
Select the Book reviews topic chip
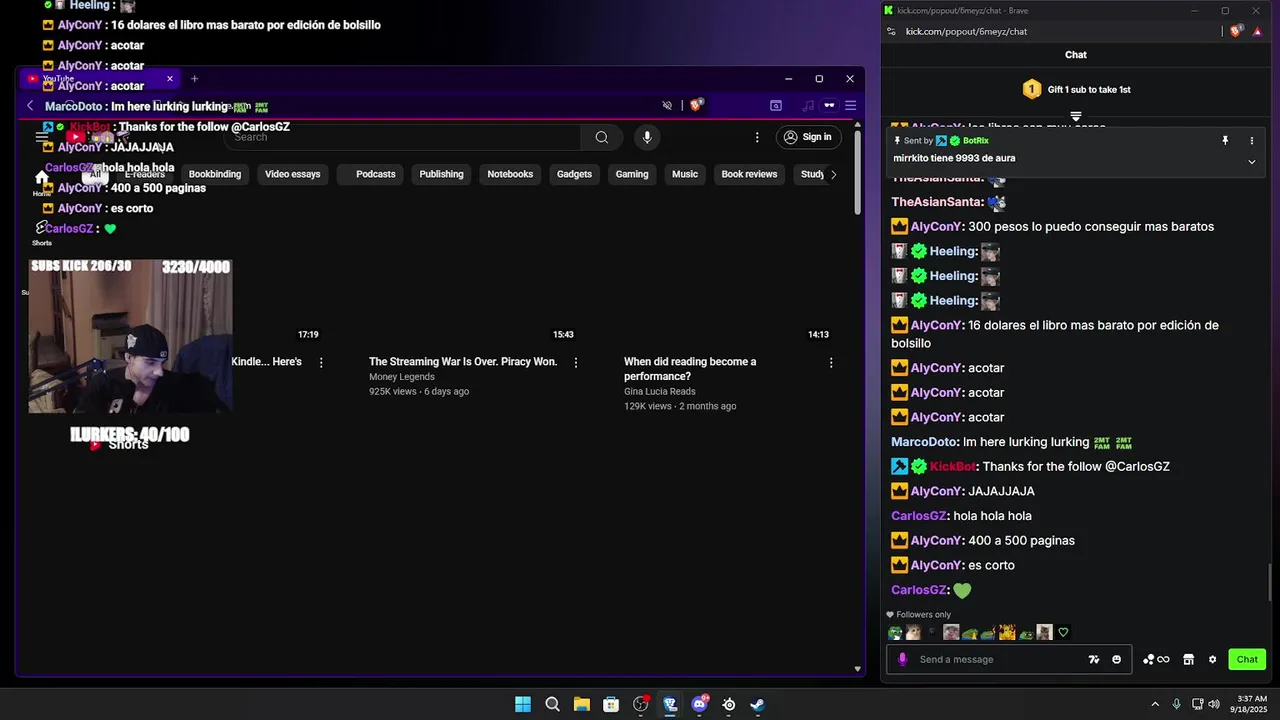[x=749, y=174]
